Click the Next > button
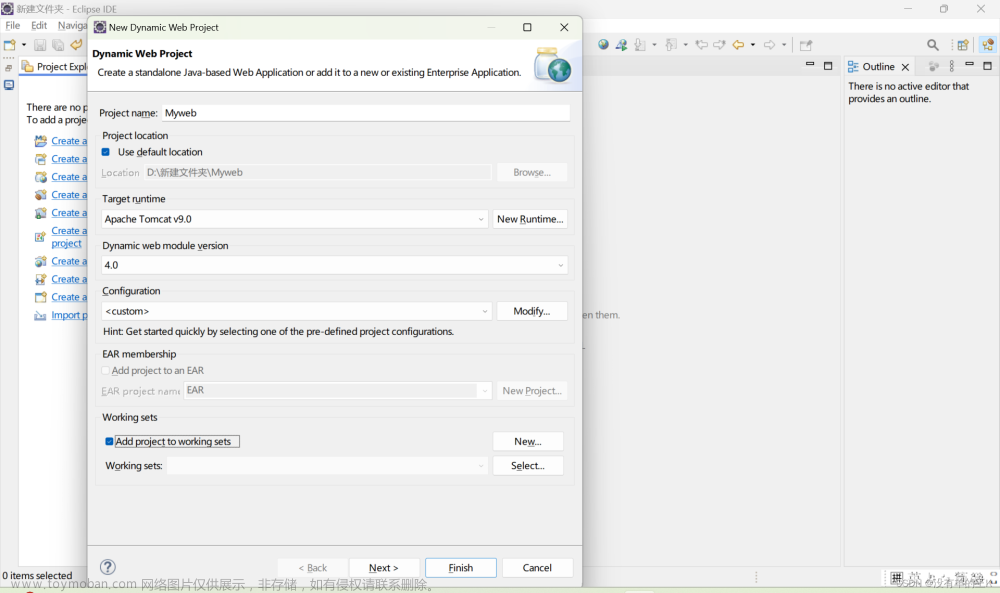 click(x=383, y=567)
